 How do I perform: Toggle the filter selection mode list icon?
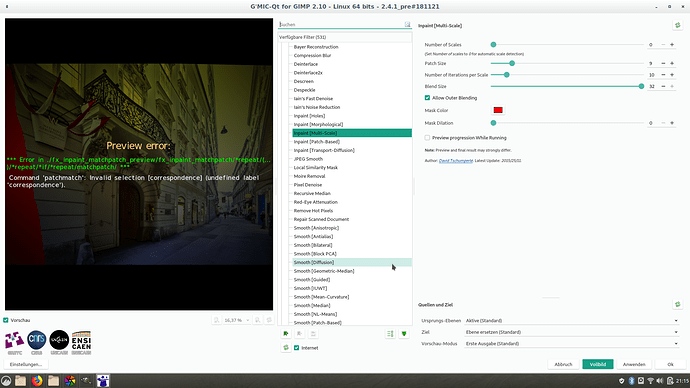click(390, 334)
